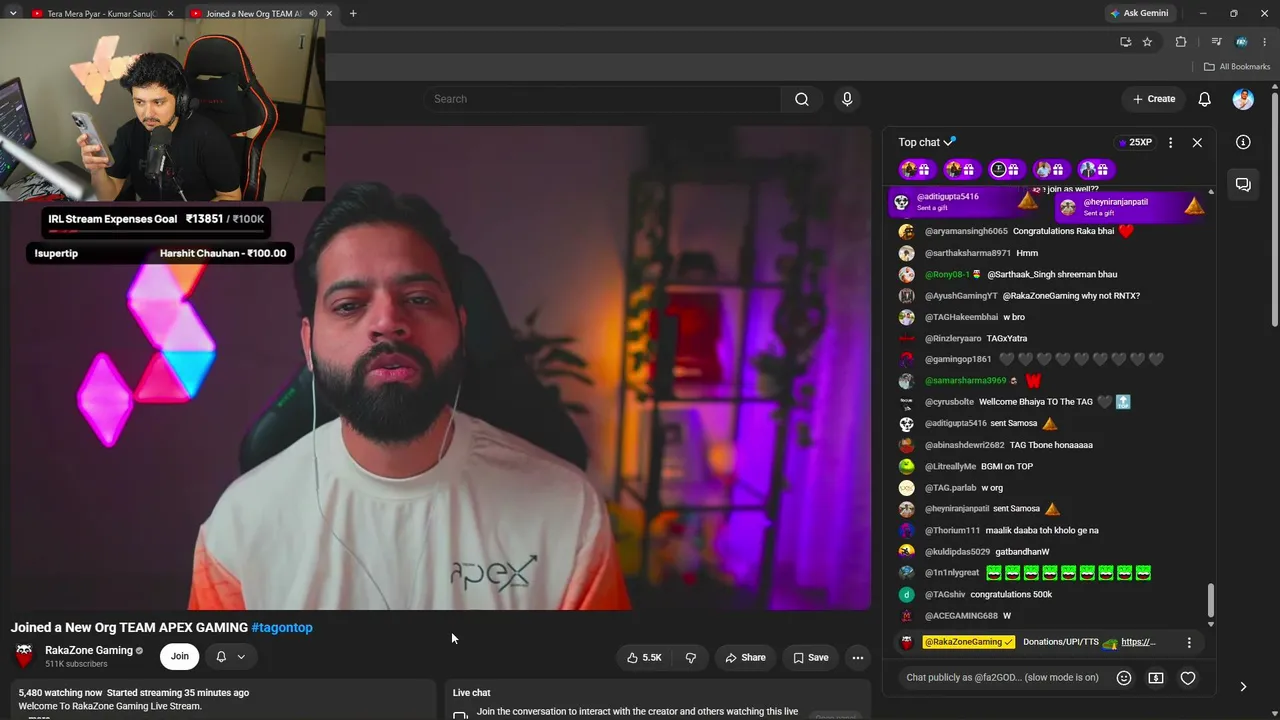The width and height of the screenshot is (1280, 720).
Task: Click 'maalik daaba toh kholo ge na' message
Action: coord(1042,531)
